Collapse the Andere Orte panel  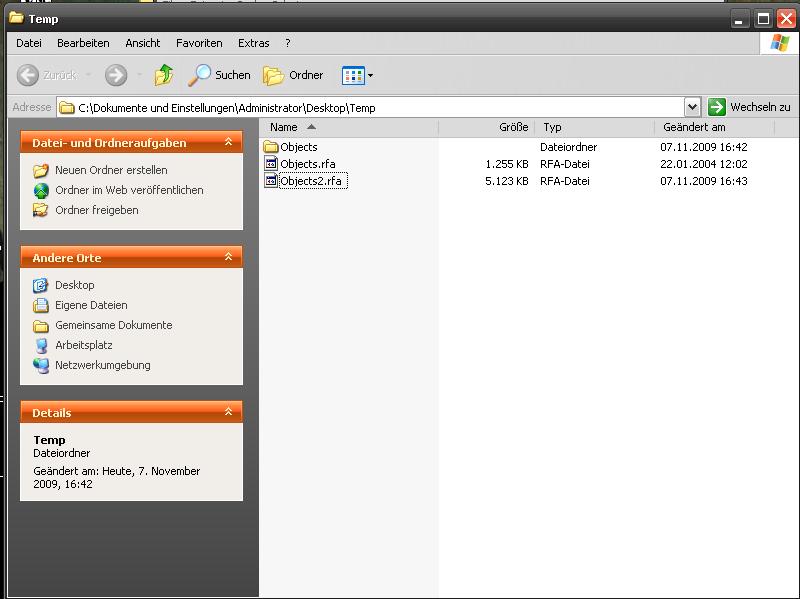tap(229, 257)
